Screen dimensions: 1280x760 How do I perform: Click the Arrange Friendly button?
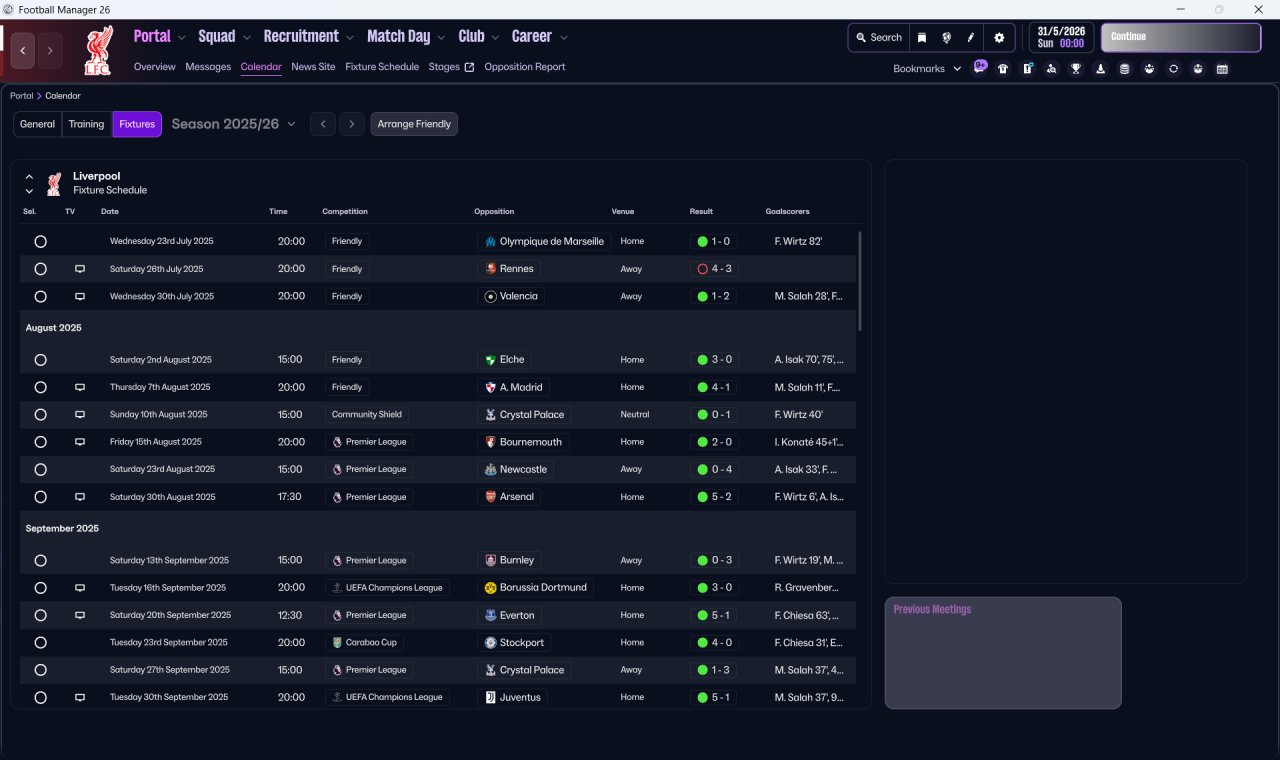pyautogui.click(x=414, y=124)
